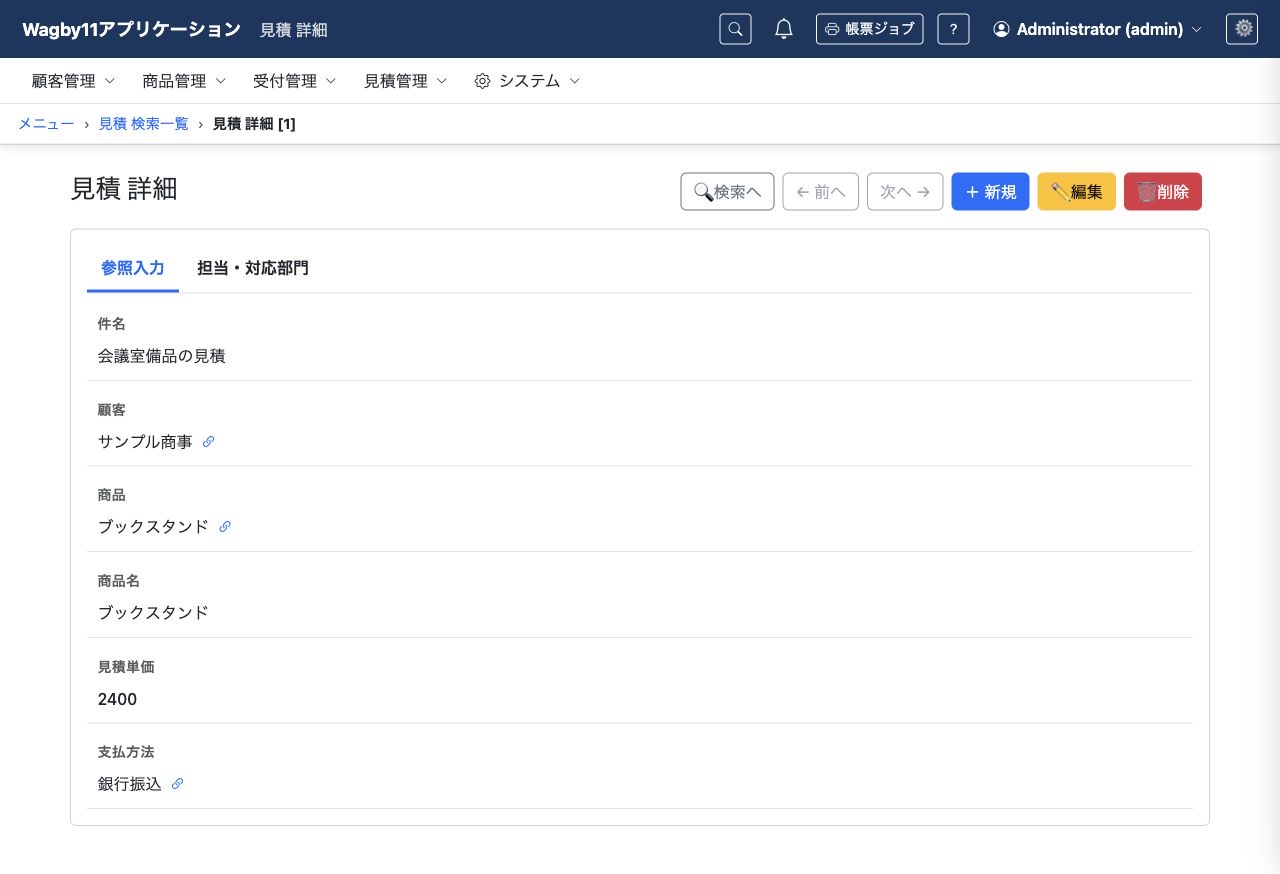Open the settings gear in top-right corner
Screen dimensions: 1280x874
click(x=1242, y=28)
